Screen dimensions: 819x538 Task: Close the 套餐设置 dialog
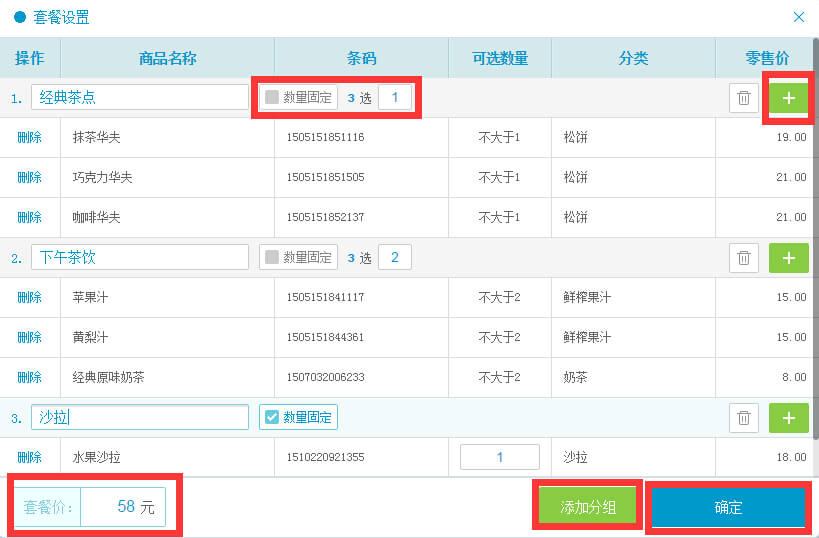(x=798, y=17)
